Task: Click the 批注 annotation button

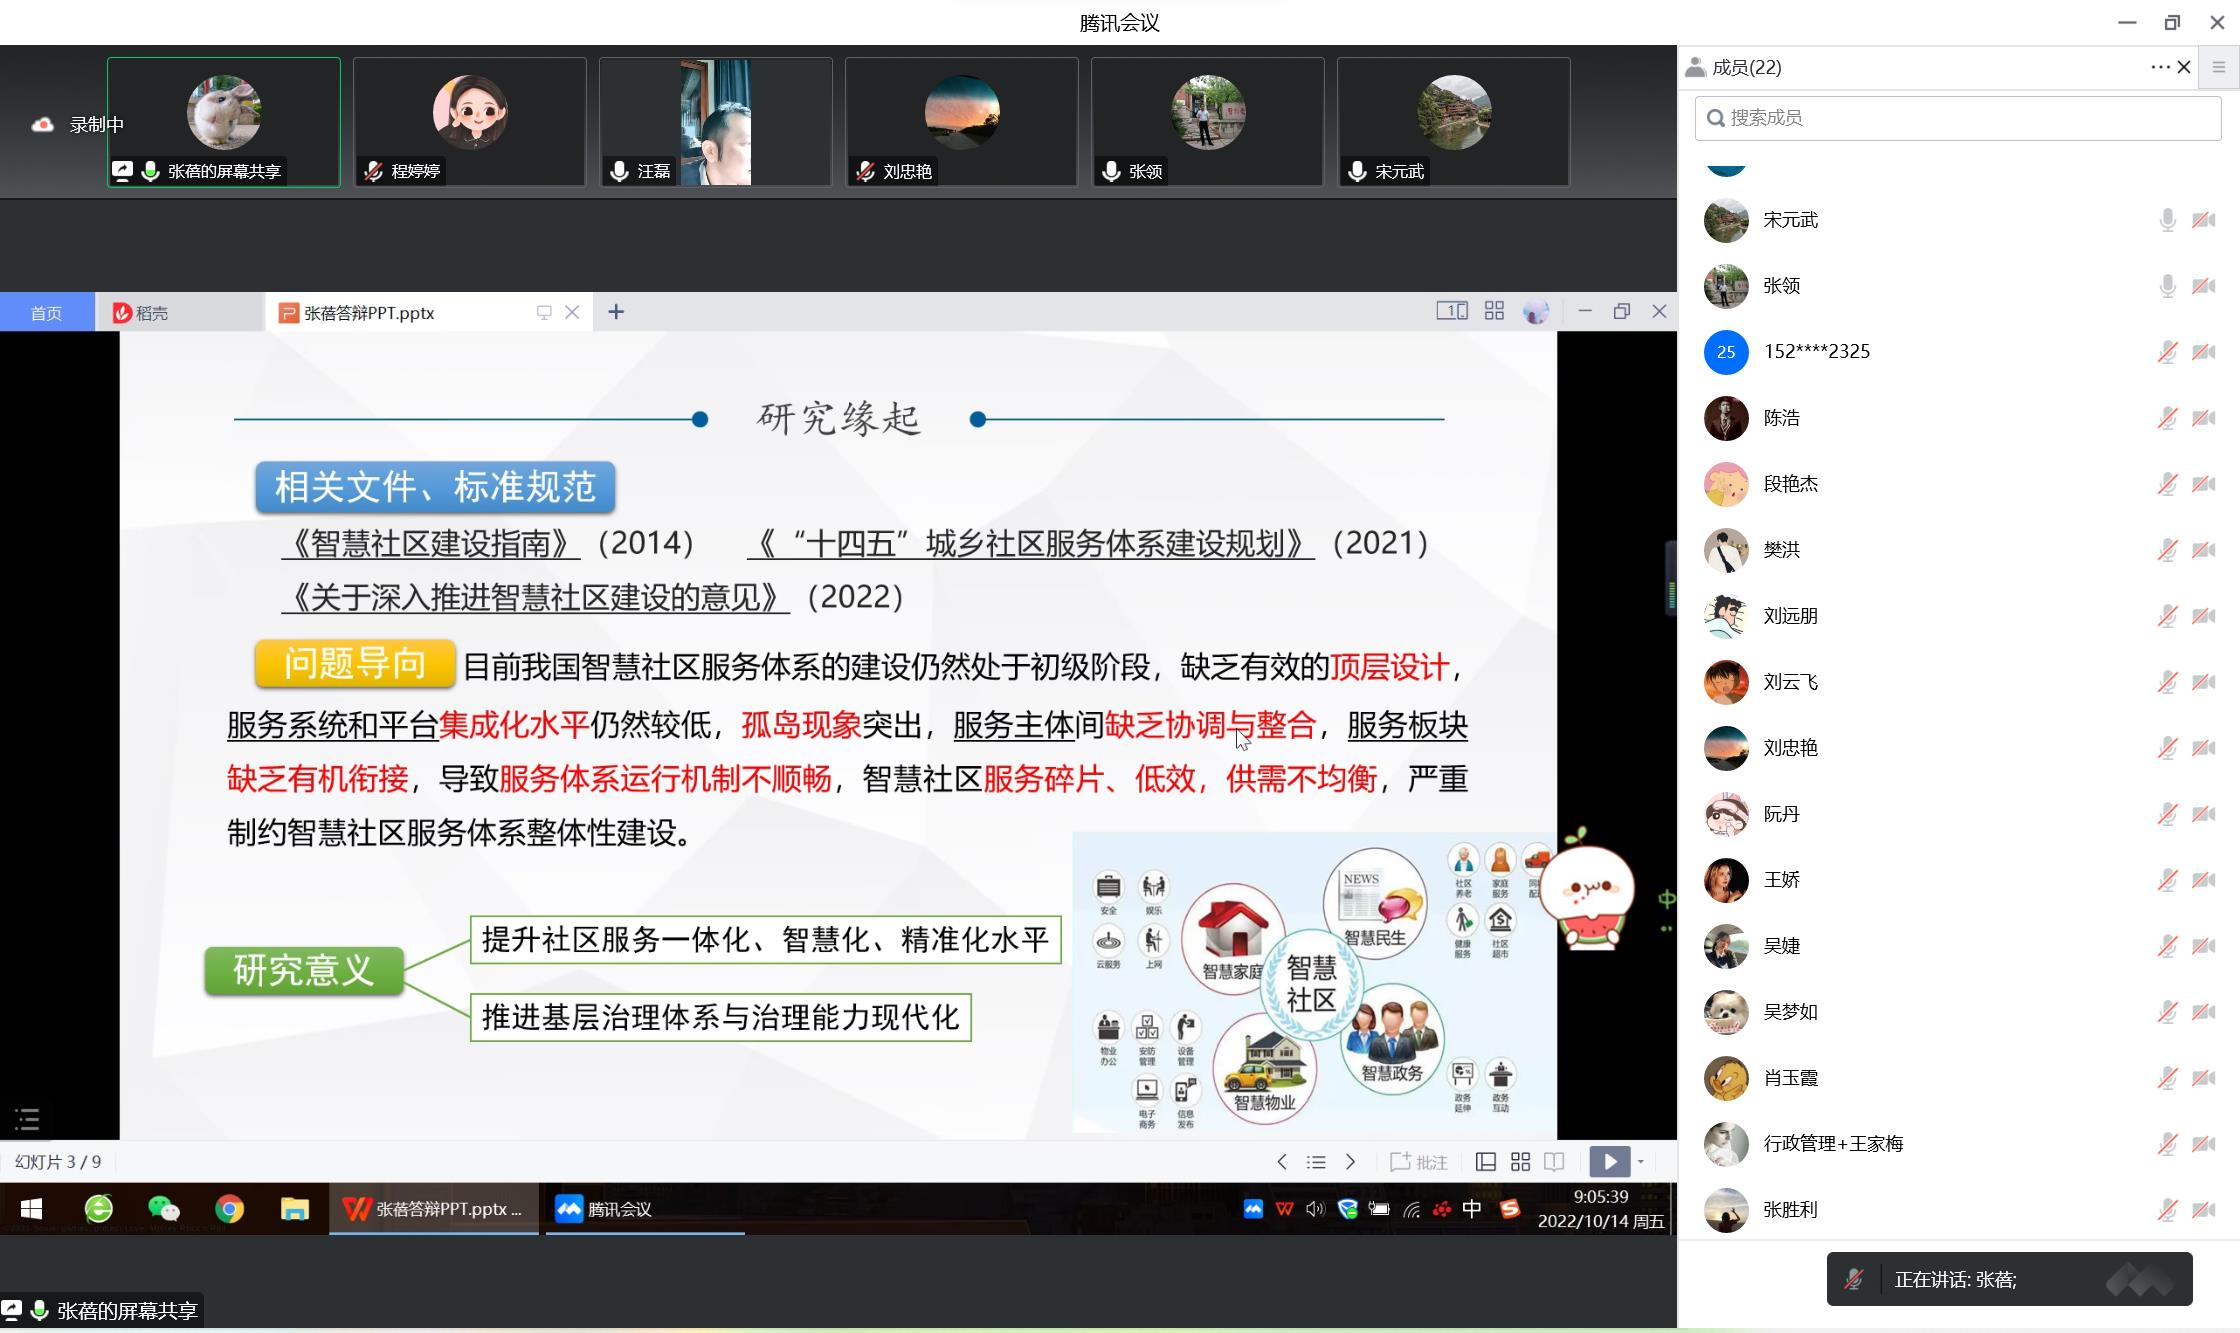Action: pyautogui.click(x=1419, y=1161)
